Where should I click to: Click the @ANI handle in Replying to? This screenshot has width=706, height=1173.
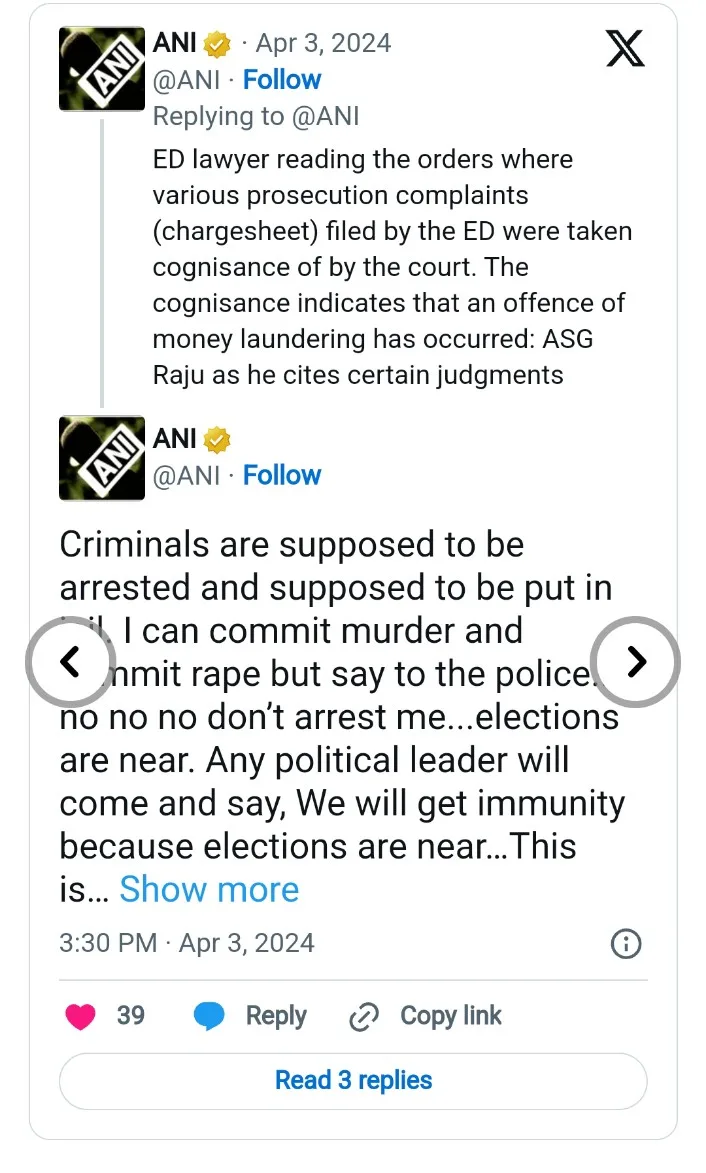coord(325,116)
